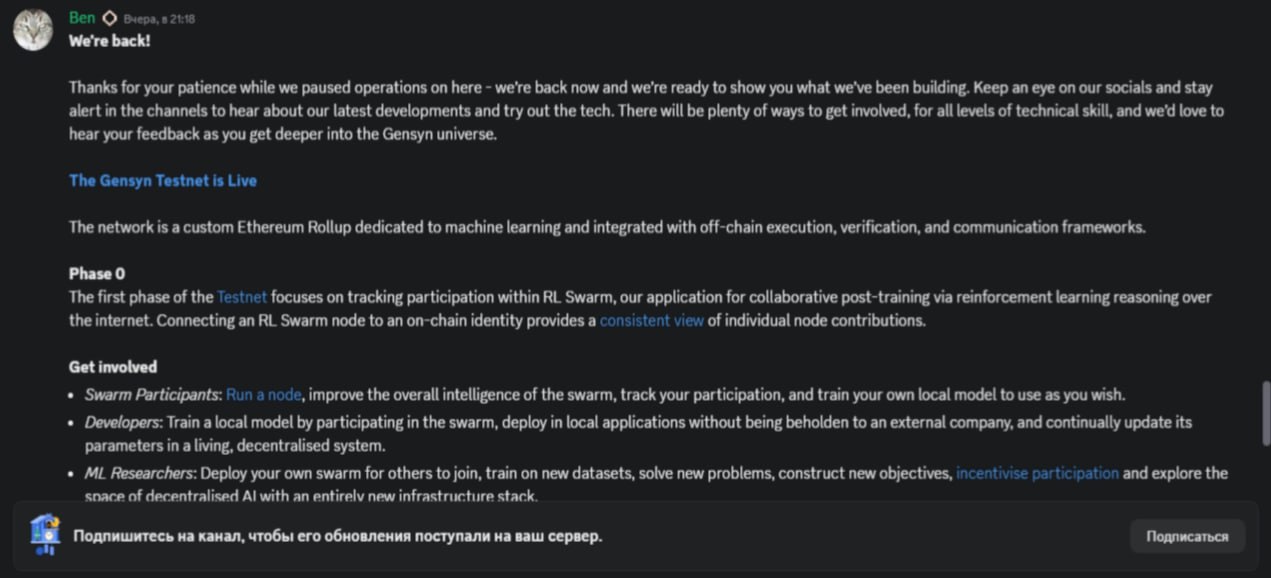
Task: Click the role badge icon beside Ben
Action: coord(110,19)
